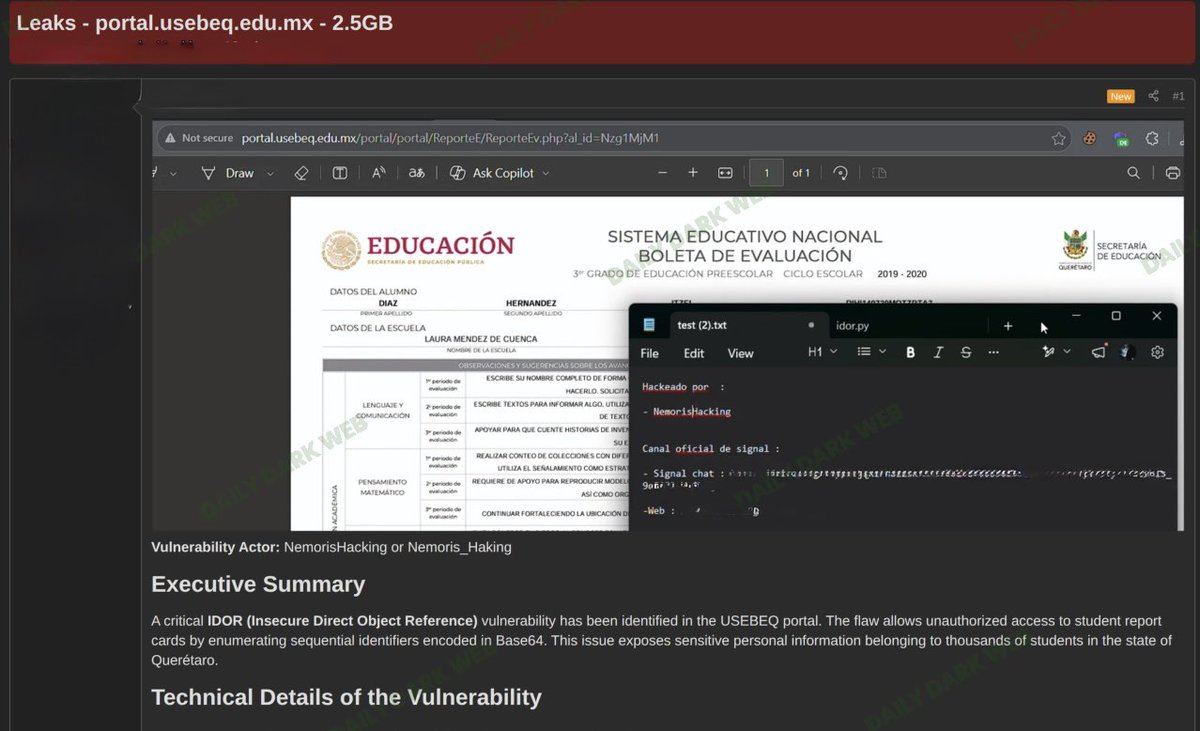Search in the PDF document
Screen dimensions: 1200x731
coord(1133,173)
